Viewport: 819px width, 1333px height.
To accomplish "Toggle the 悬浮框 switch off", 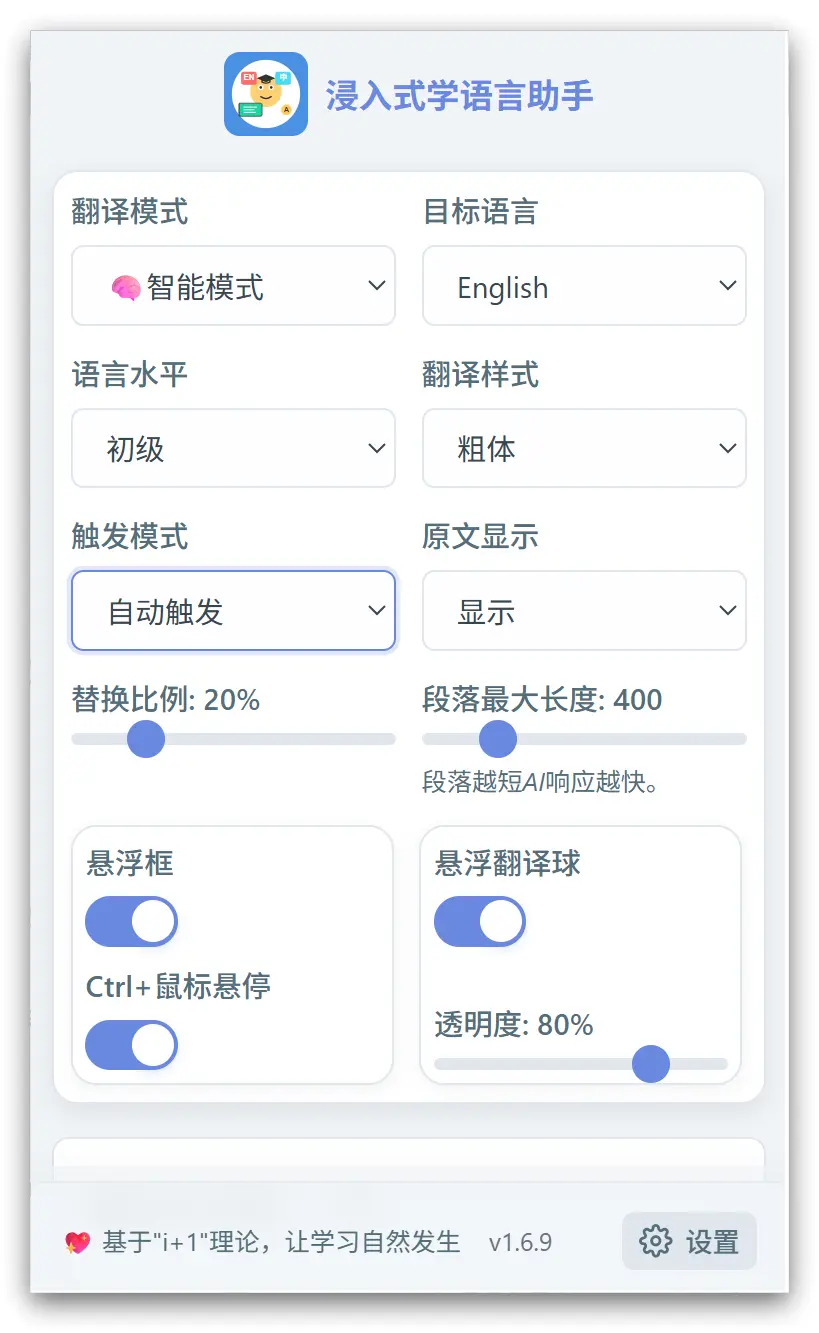I will click(x=131, y=921).
